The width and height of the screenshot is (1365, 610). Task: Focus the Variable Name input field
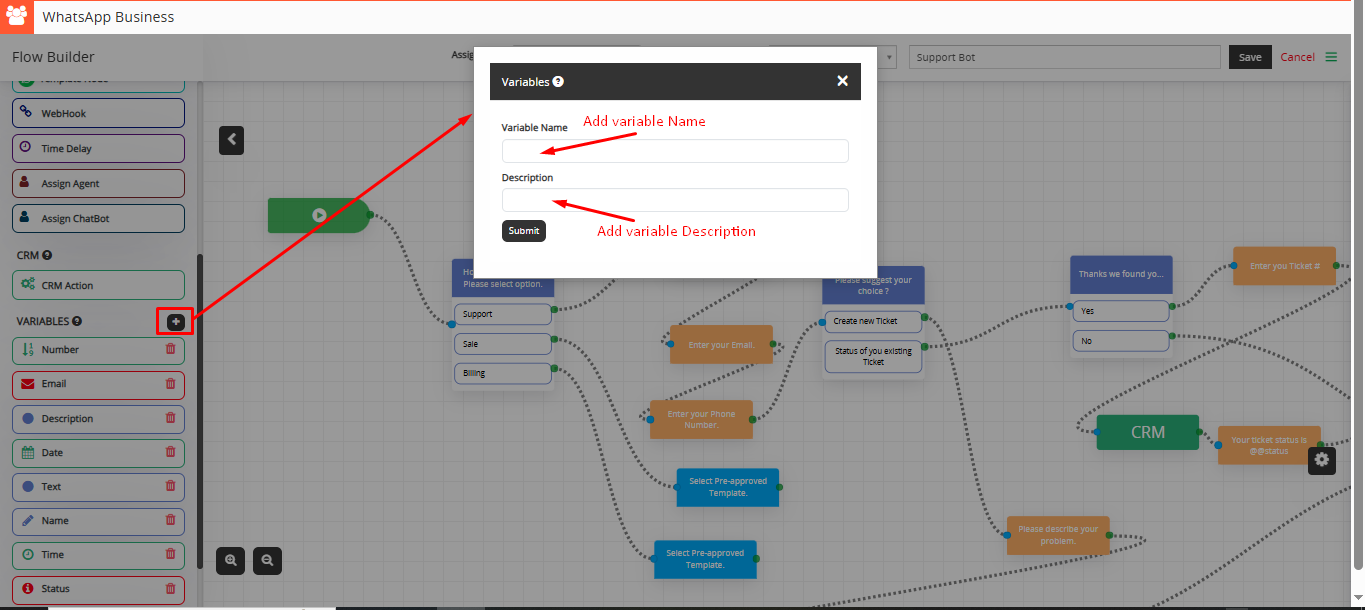point(675,151)
